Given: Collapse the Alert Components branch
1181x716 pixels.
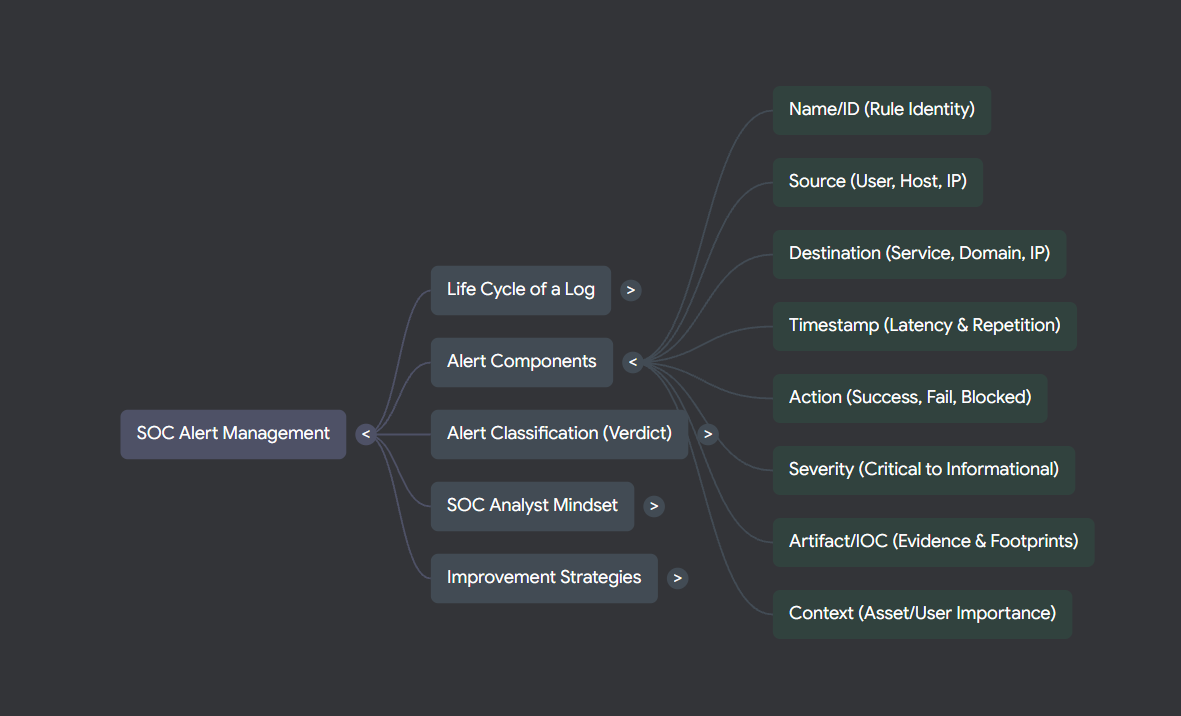Looking at the screenshot, I should coord(632,362).
